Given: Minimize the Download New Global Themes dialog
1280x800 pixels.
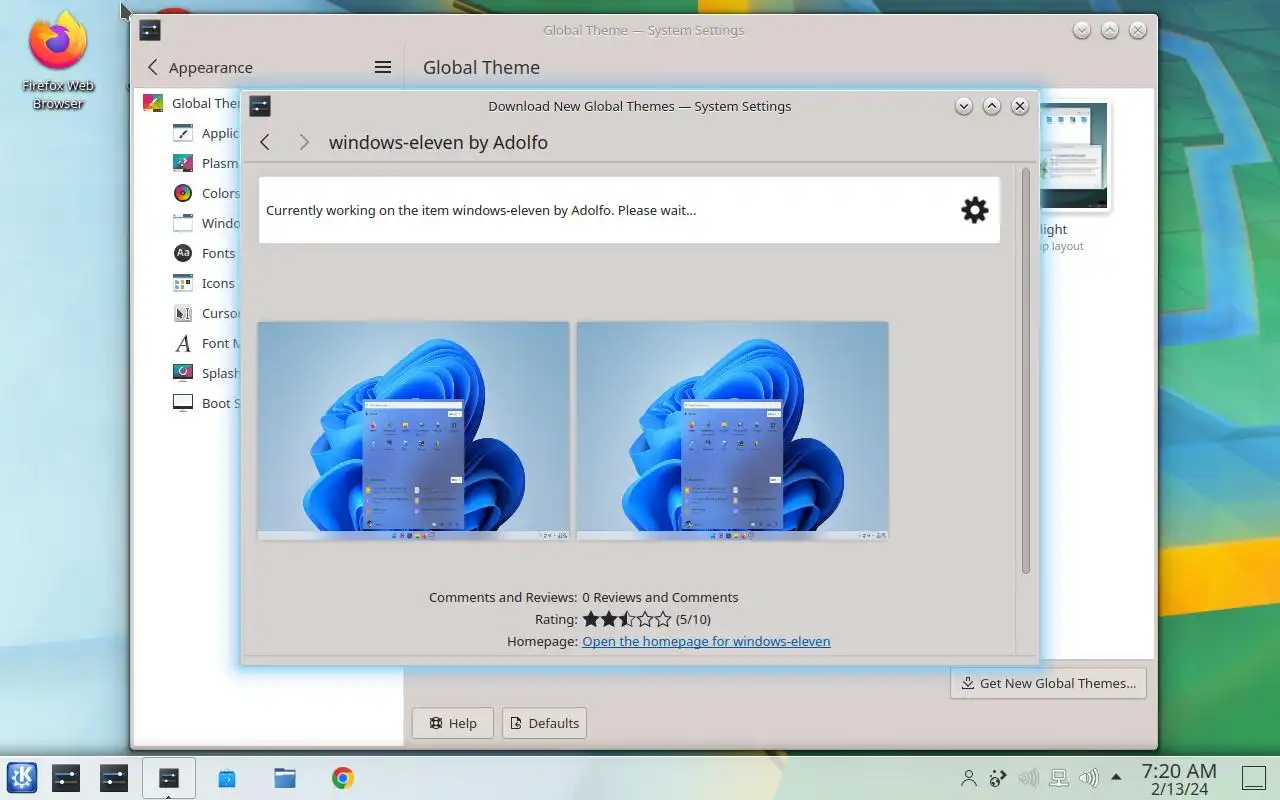Looking at the screenshot, I should [964, 106].
